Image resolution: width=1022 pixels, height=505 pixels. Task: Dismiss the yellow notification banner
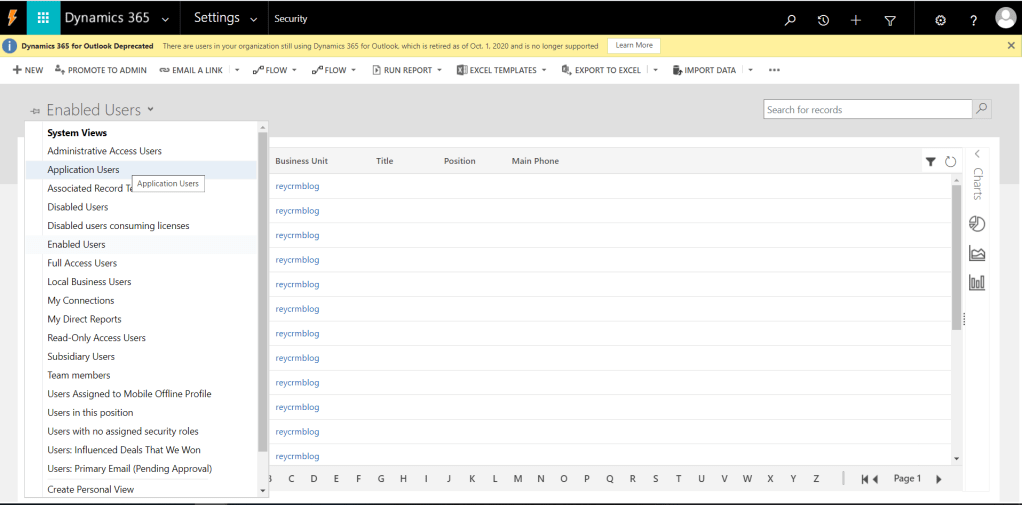[1011, 46]
